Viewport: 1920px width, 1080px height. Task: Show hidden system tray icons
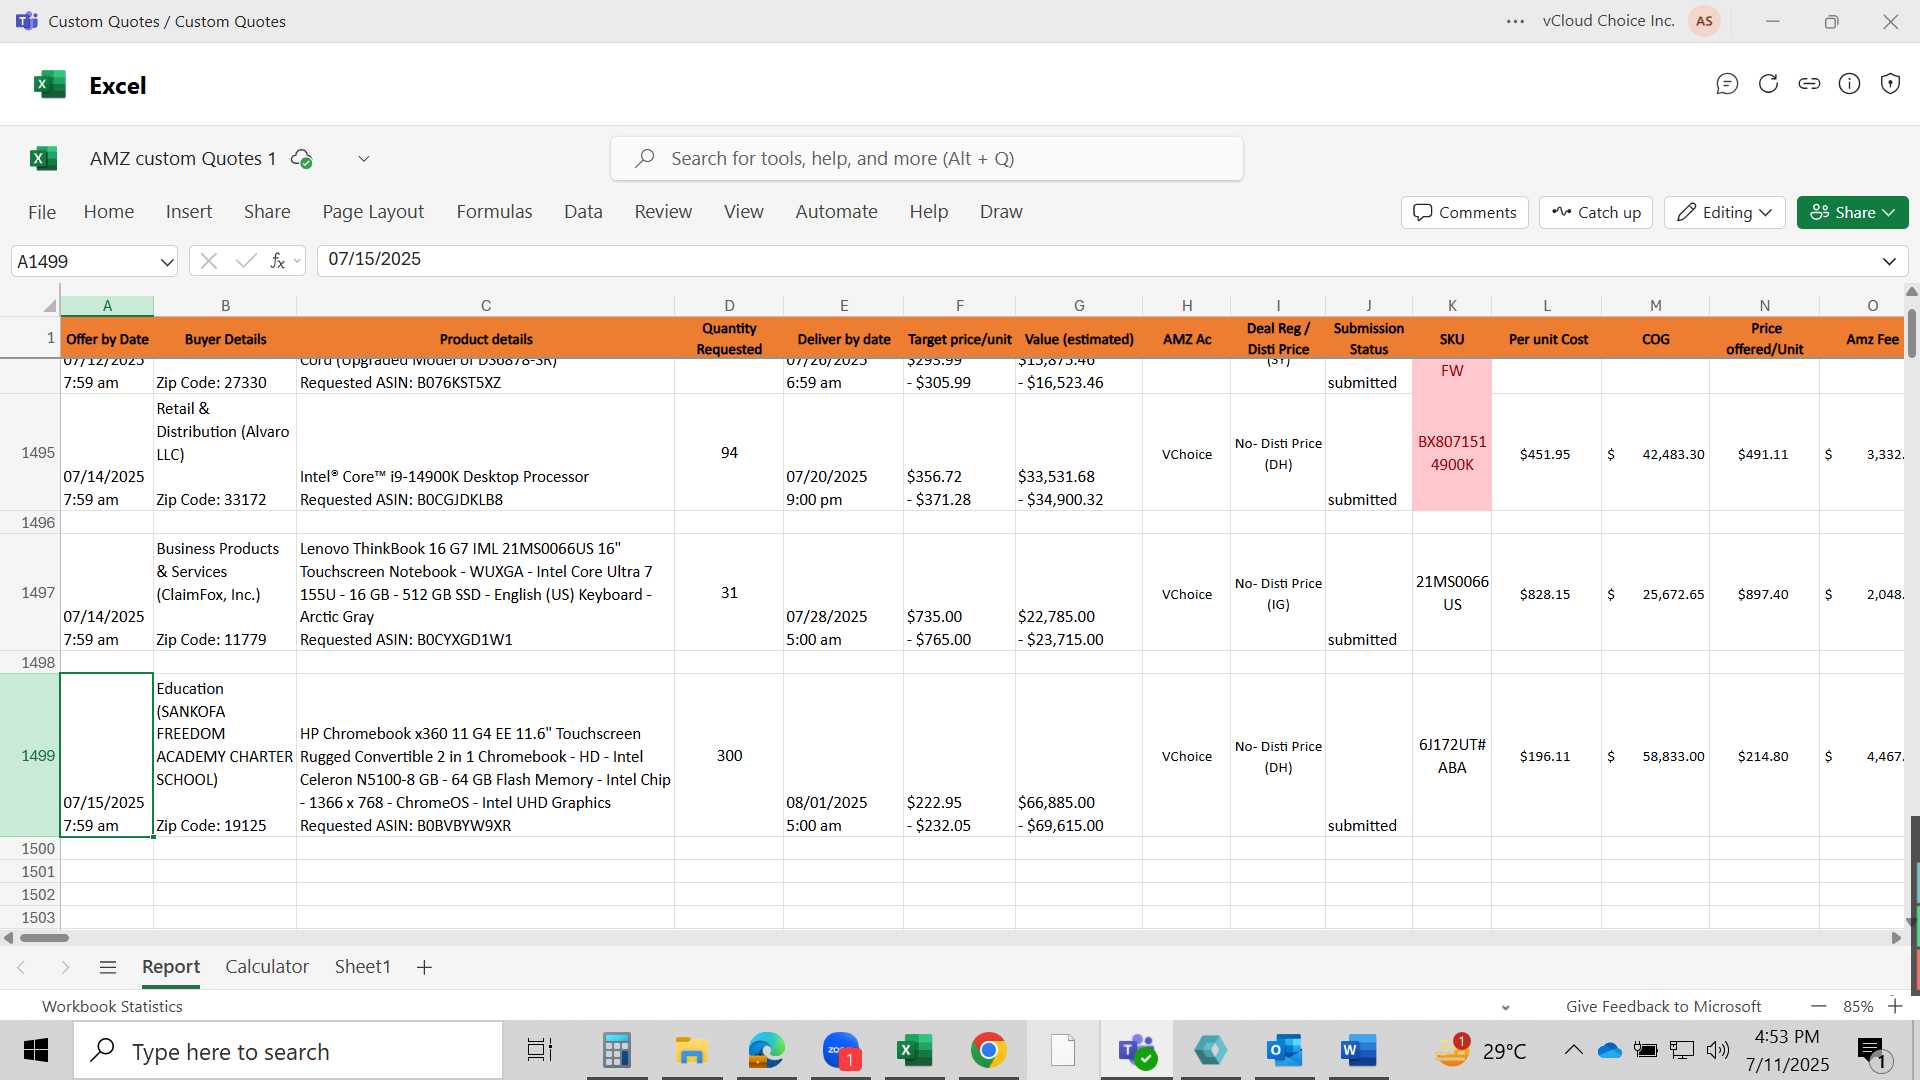pos(1573,1050)
